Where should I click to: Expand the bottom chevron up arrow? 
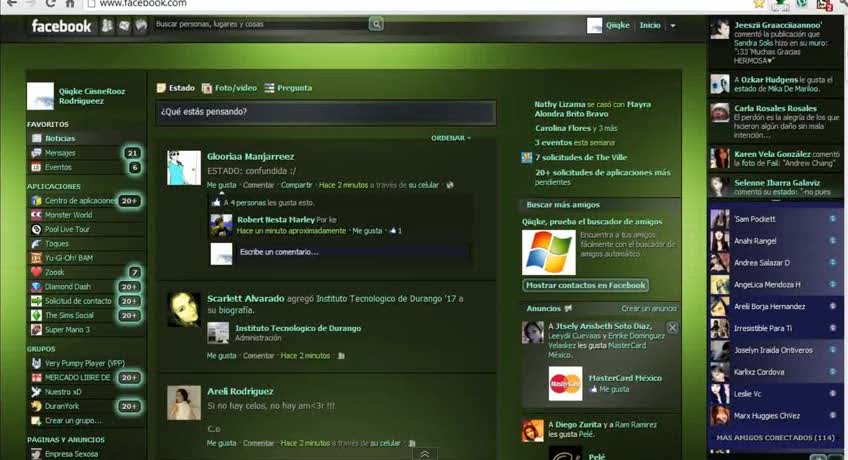click(425, 454)
